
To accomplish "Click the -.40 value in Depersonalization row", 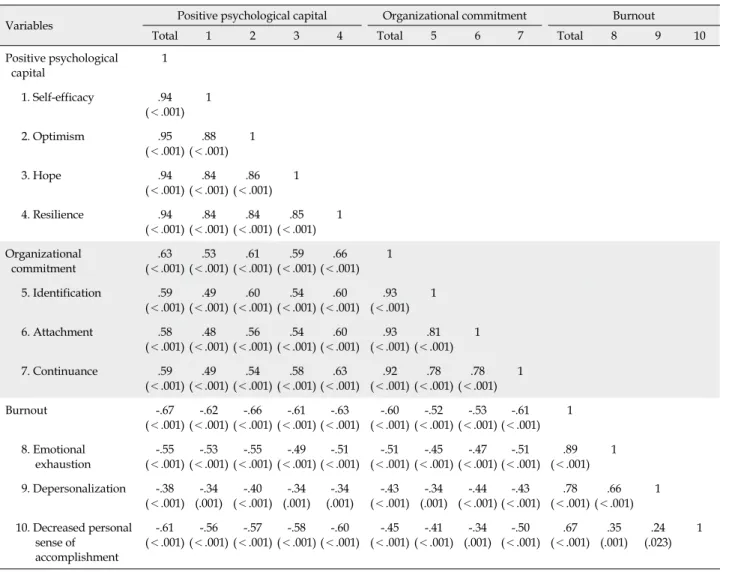I will 252,488.
